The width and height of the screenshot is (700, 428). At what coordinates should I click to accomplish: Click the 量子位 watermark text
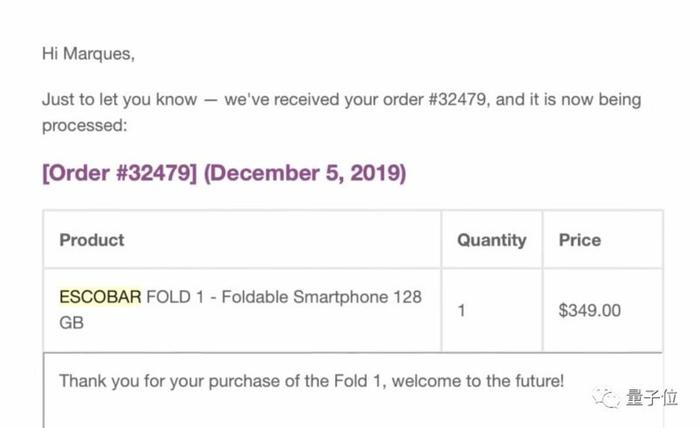[652, 397]
